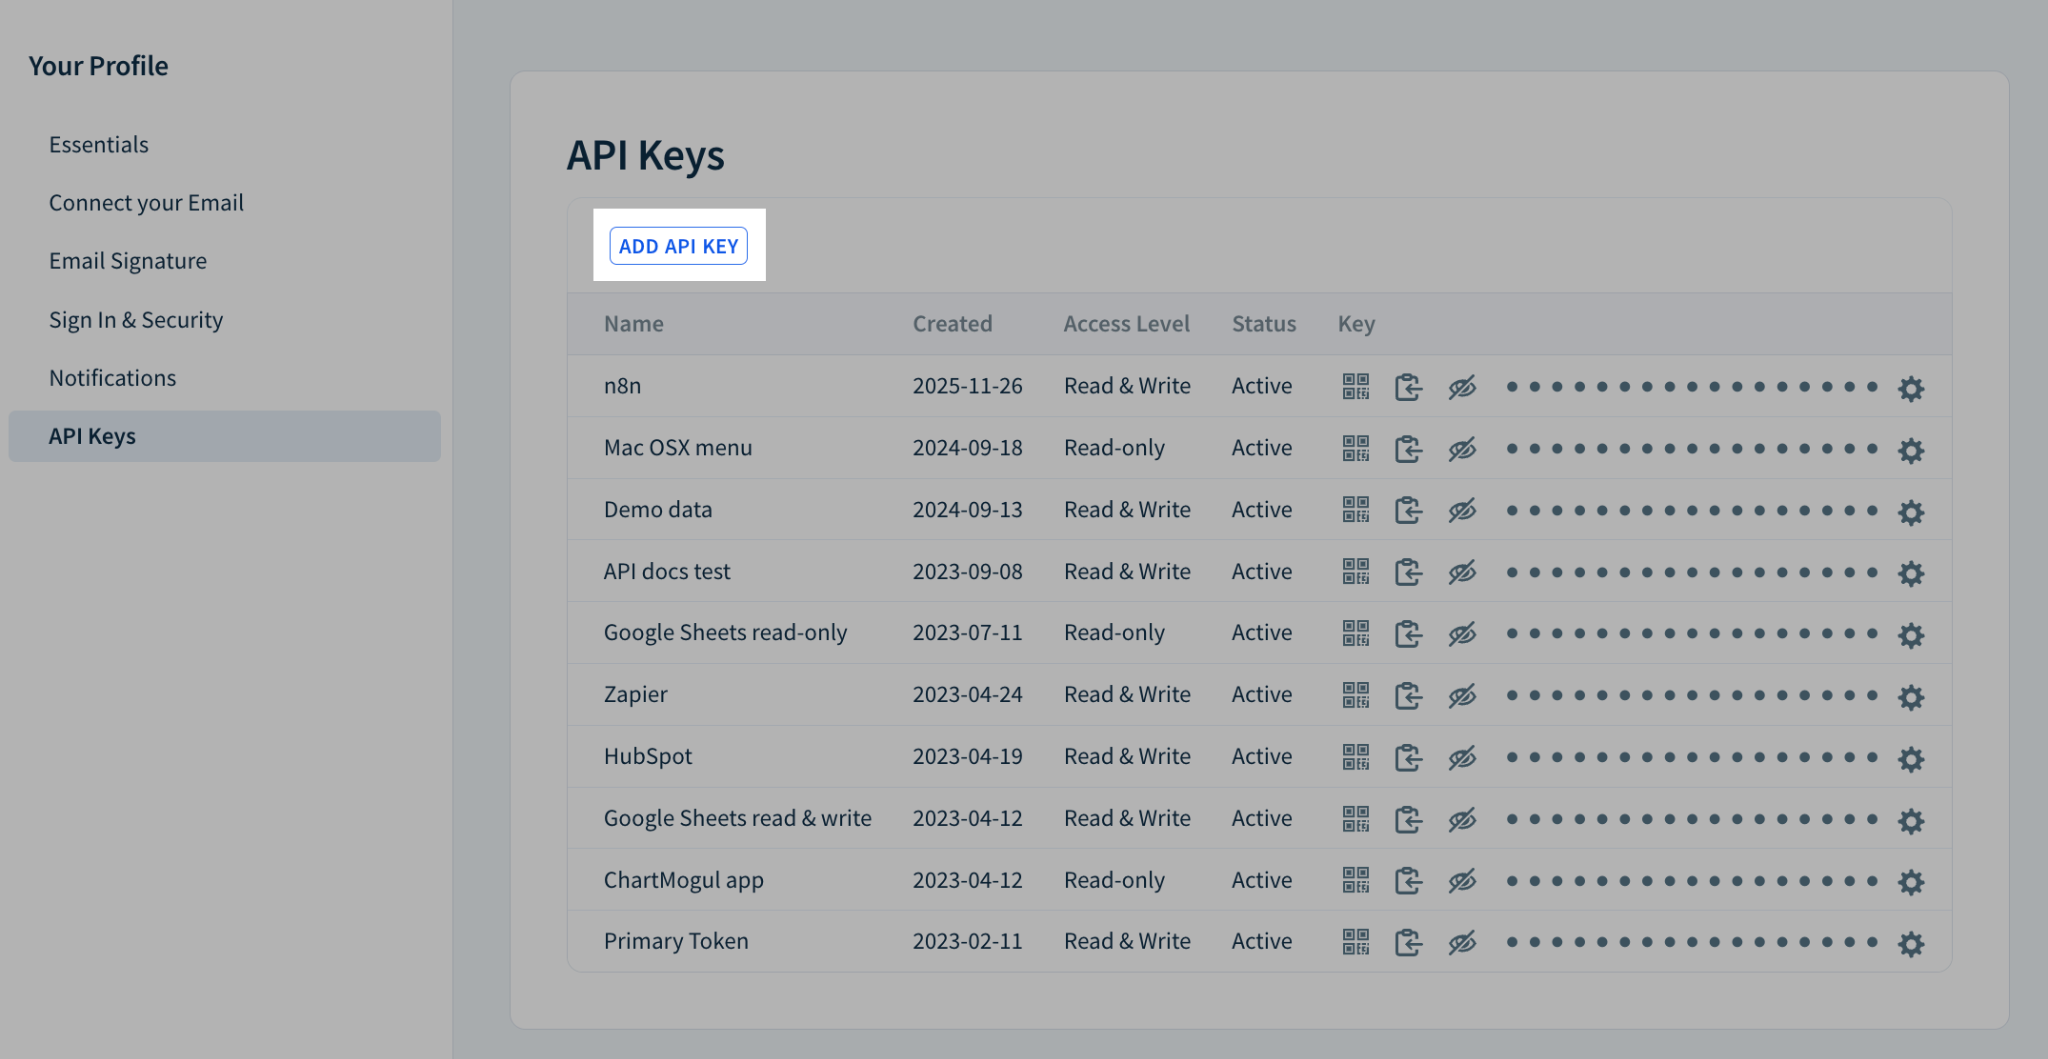
Task: Go to Sign In & Security
Action: (136, 319)
